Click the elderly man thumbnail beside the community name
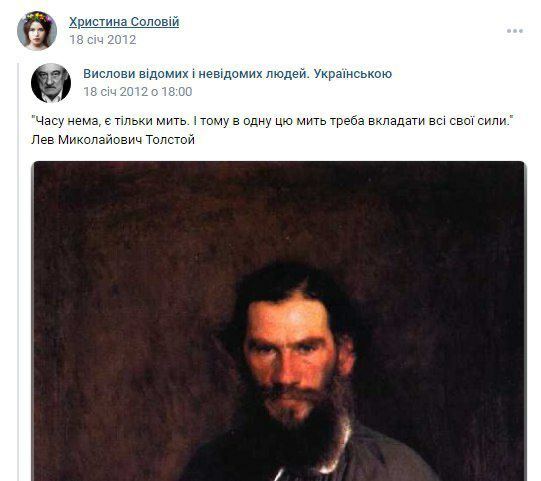 pyautogui.click(x=51, y=83)
